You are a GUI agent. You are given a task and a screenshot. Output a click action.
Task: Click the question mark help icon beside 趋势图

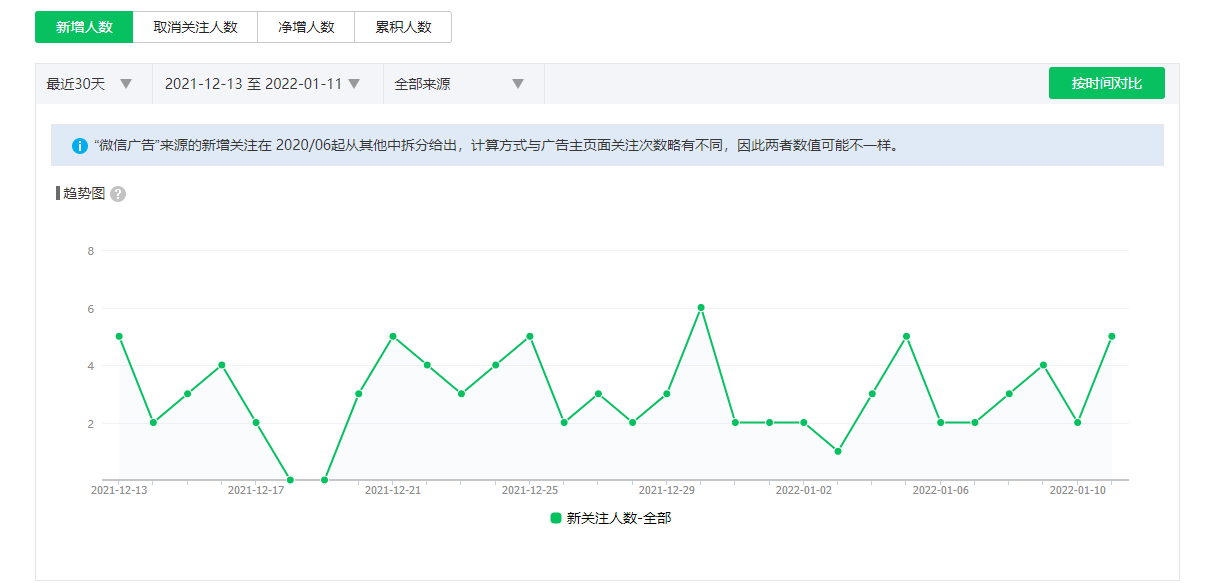point(118,194)
